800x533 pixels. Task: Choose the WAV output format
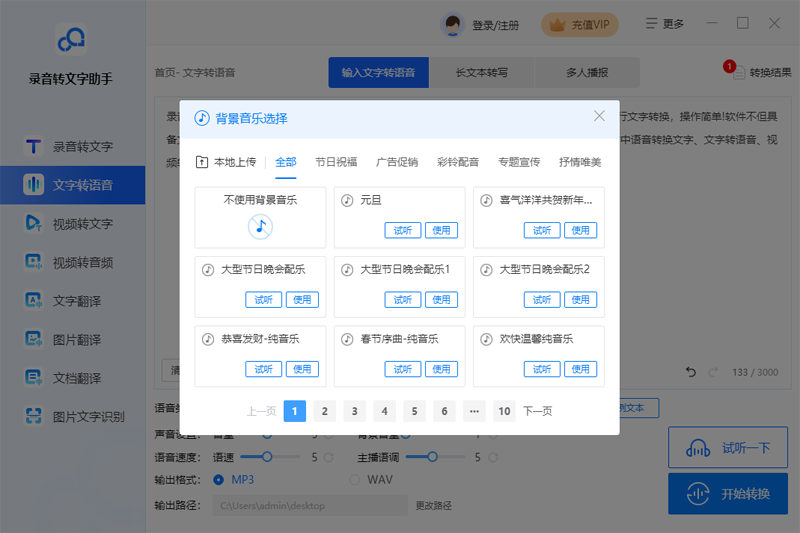point(355,480)
